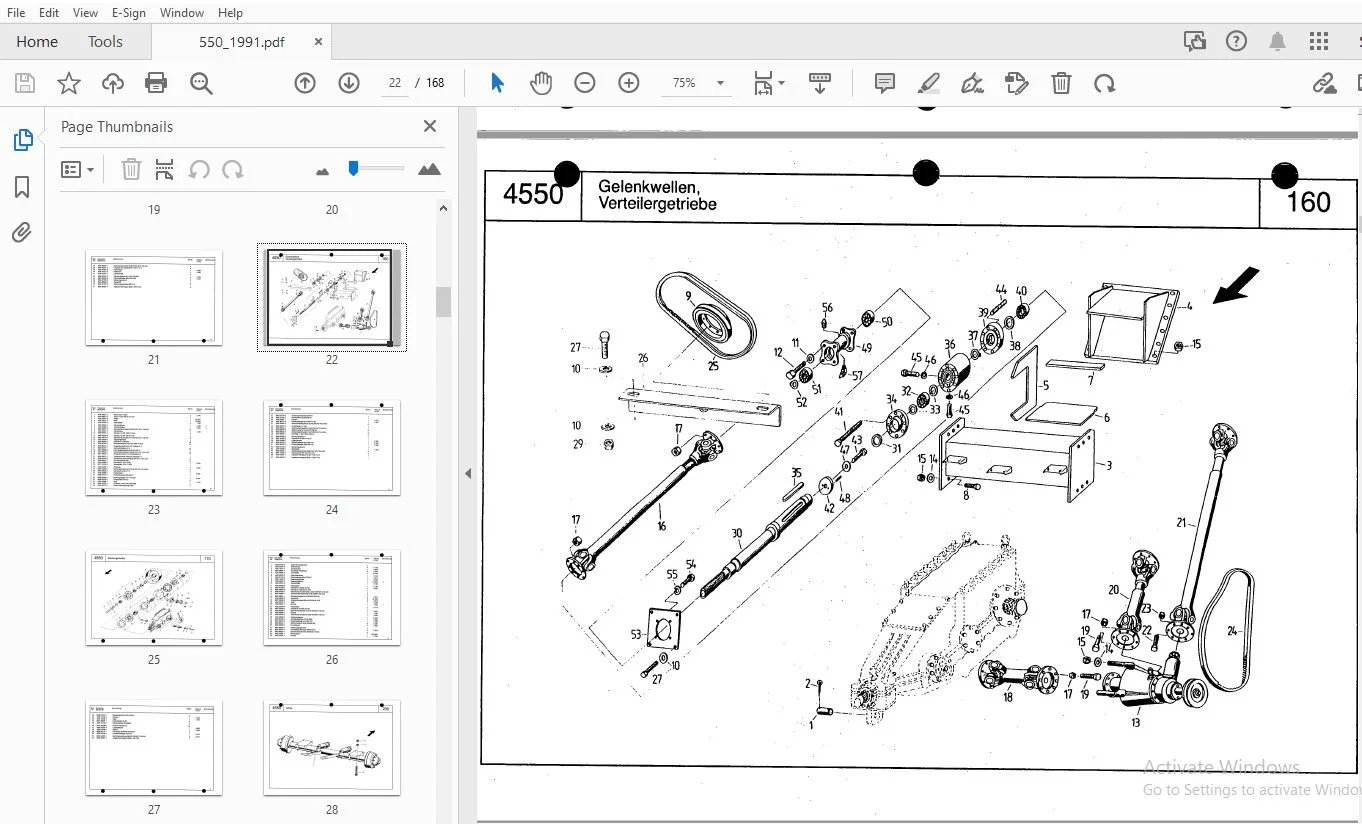Print the document using the printer icon
Image resolution: width=1362 pixels, height=824 pixels.
click(x=156, y=83)
